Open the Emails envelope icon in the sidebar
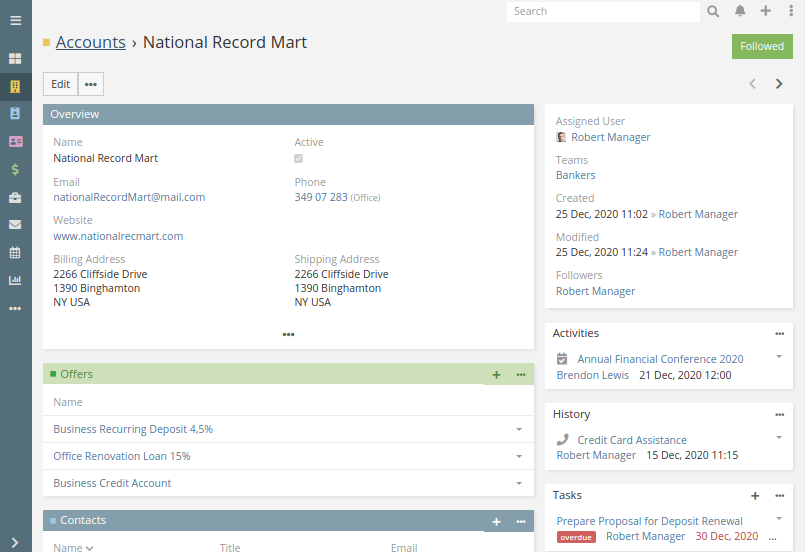The height and width of the screenshot is (552, 805). click(x=15, y=224)
